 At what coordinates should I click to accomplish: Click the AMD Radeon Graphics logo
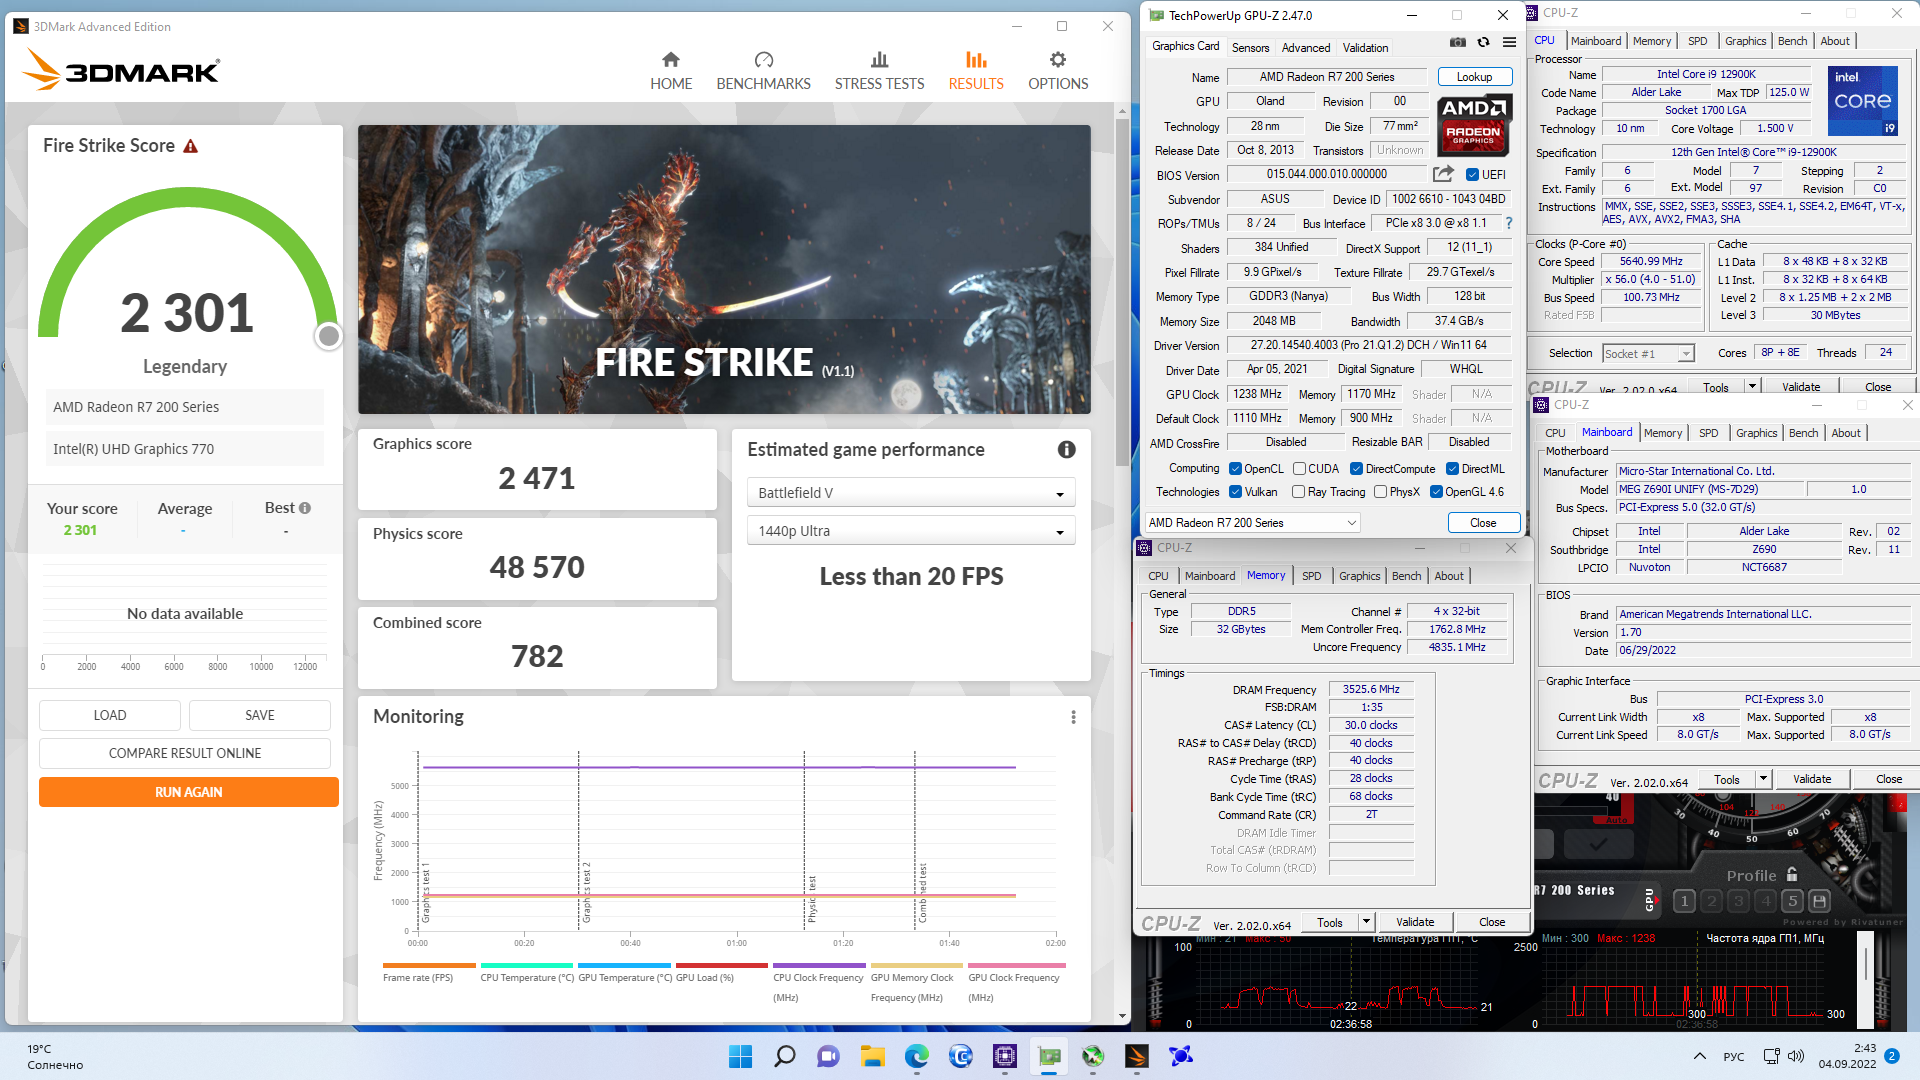click(x=1473, y=125)
